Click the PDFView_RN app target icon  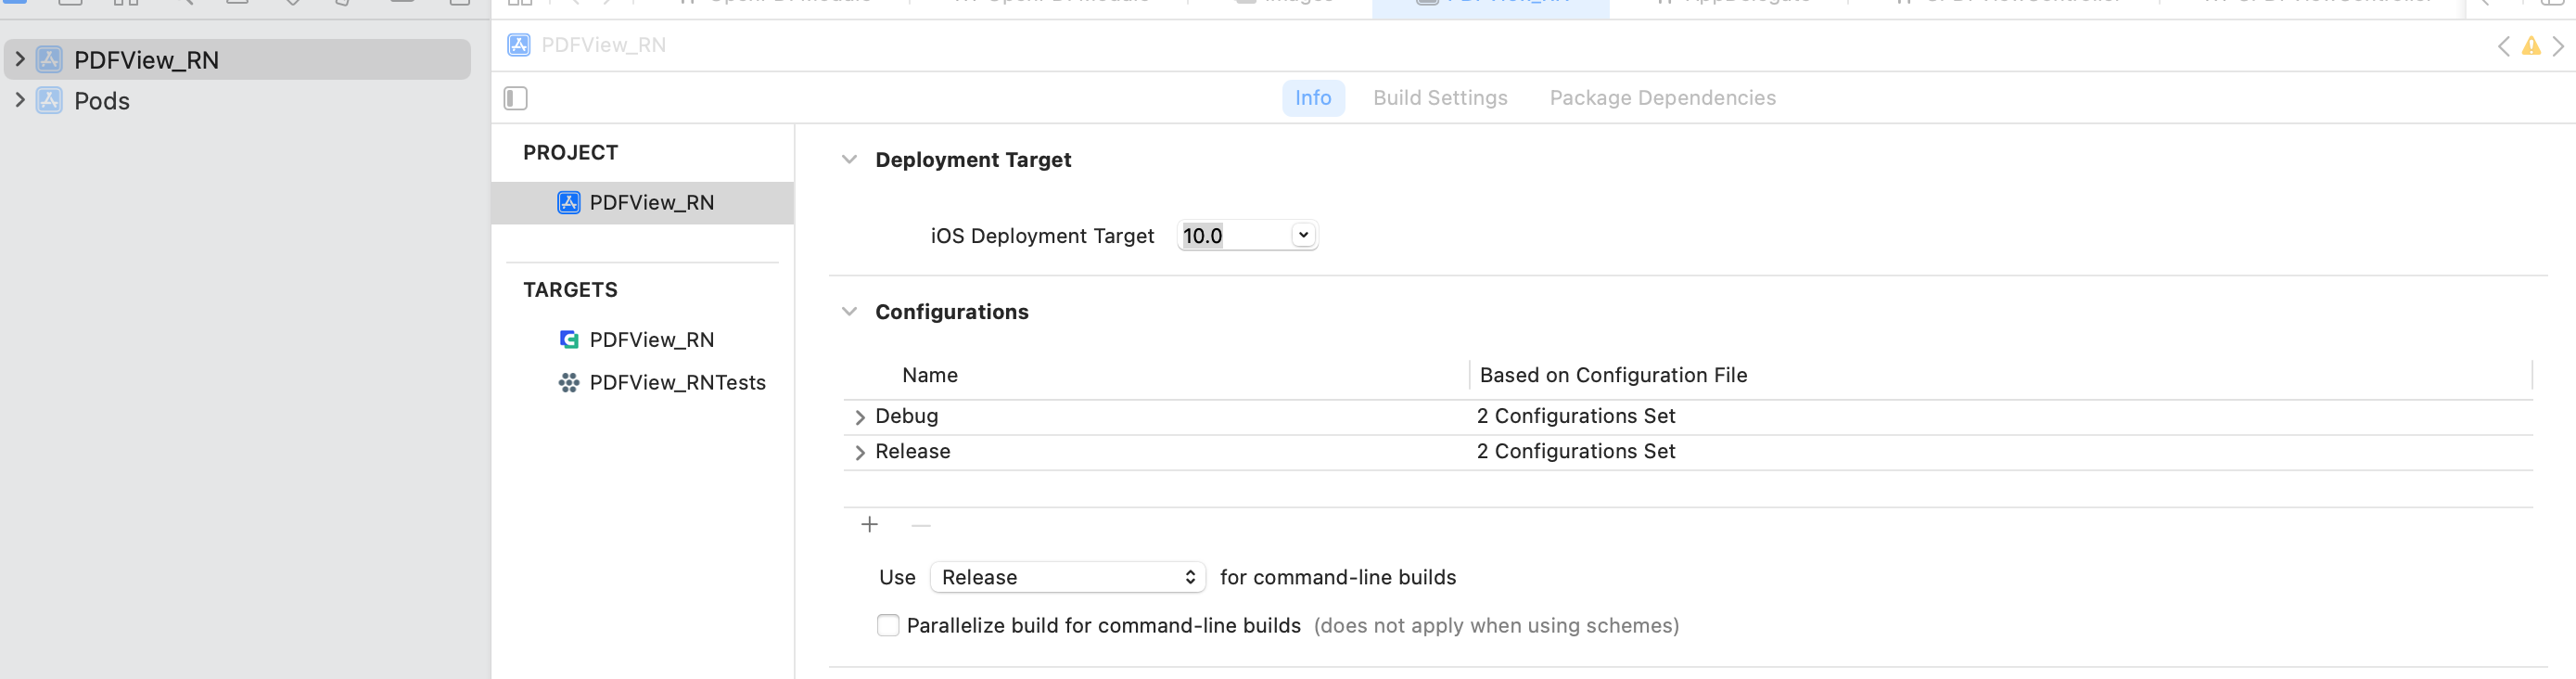pos(569,340)
